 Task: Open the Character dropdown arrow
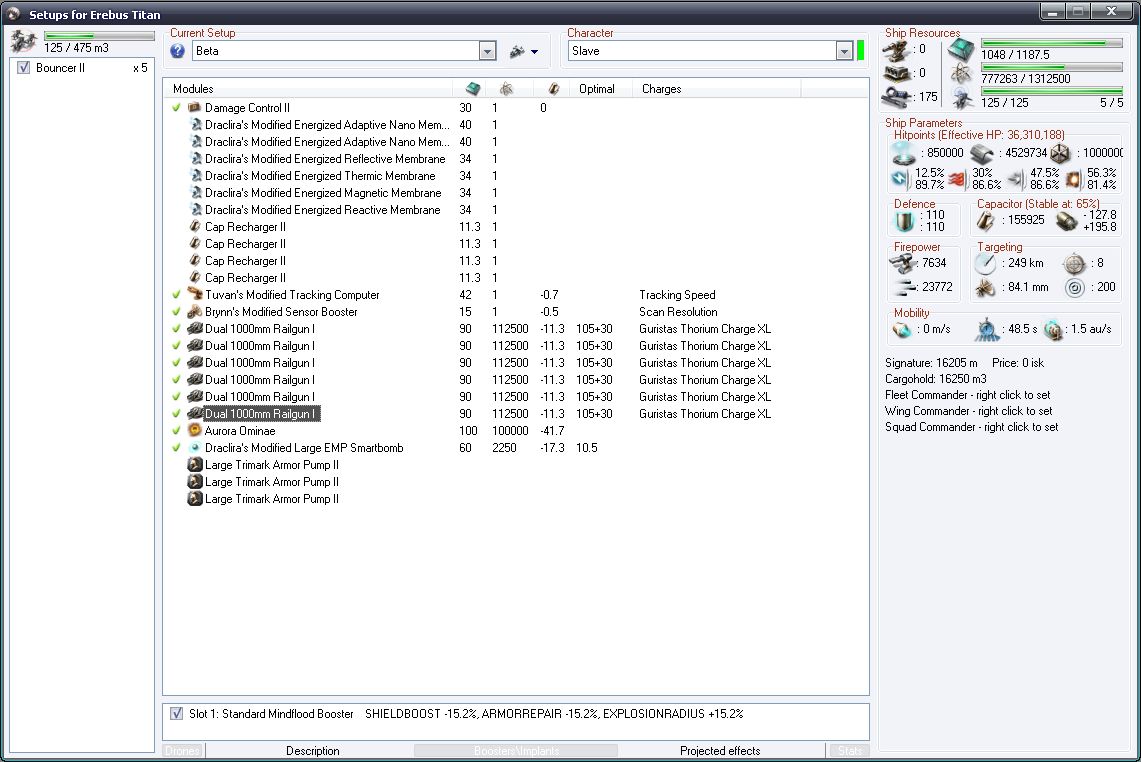pyautogui.click(x=844, y=51)
